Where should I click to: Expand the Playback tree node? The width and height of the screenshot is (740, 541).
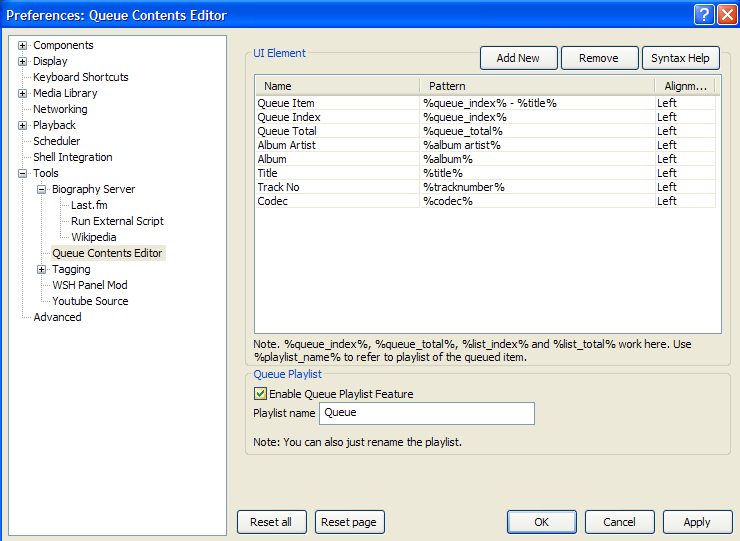pos(23,125)
